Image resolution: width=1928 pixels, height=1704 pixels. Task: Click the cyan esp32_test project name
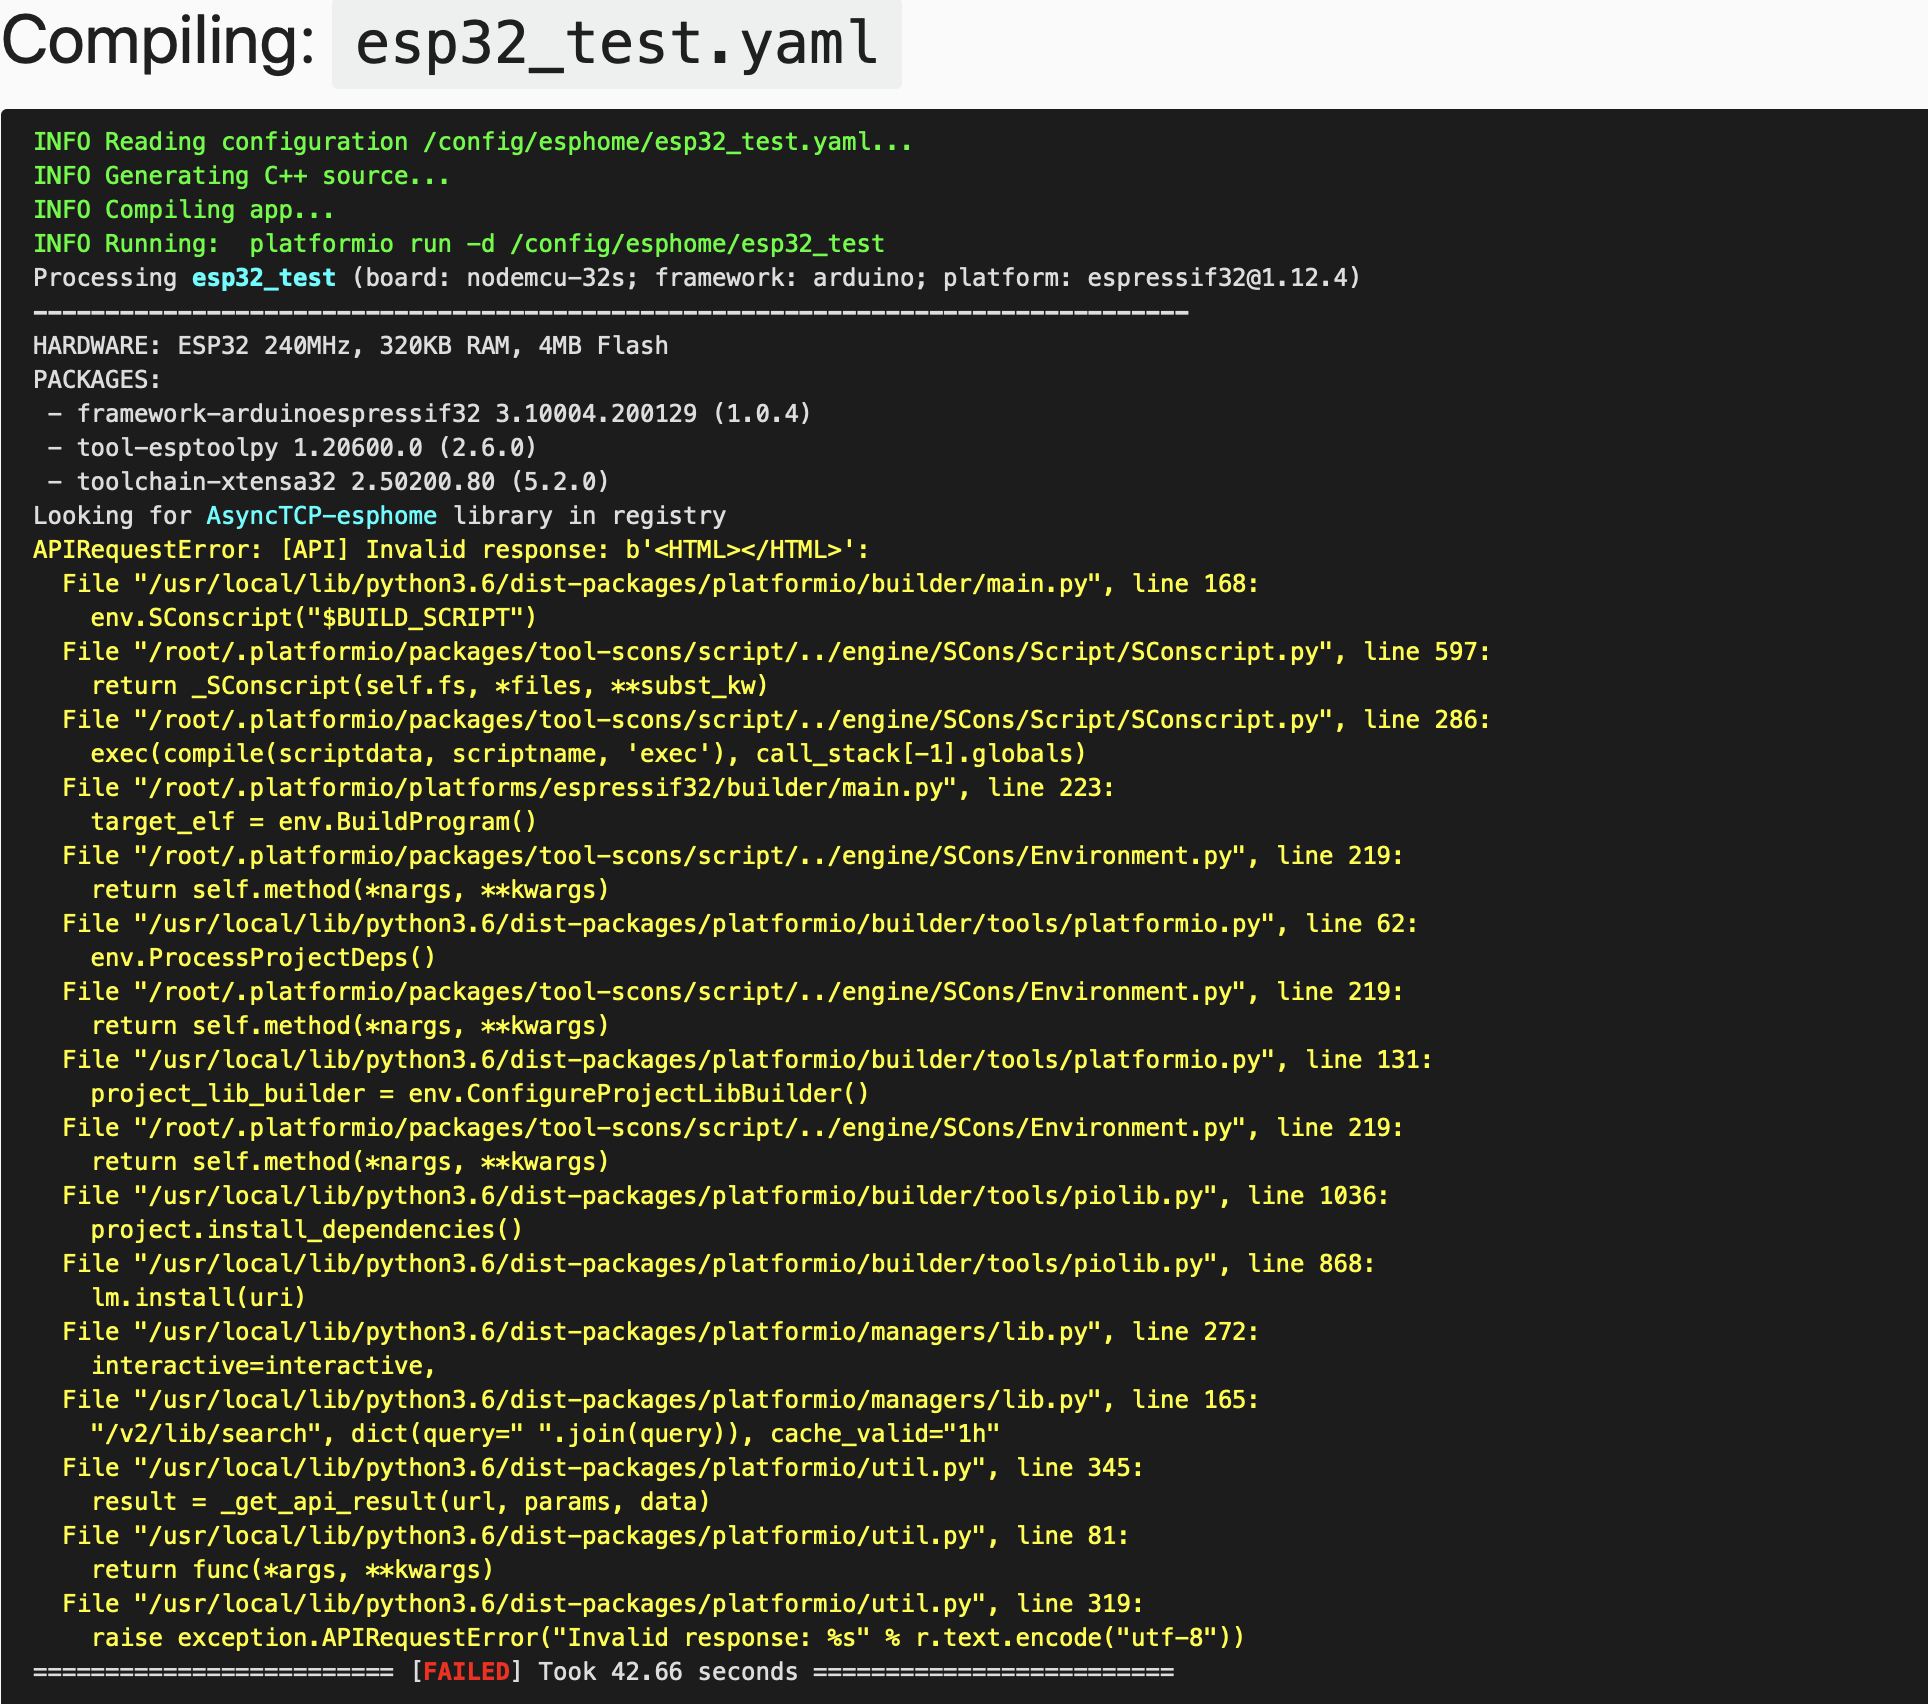[263, 278]
